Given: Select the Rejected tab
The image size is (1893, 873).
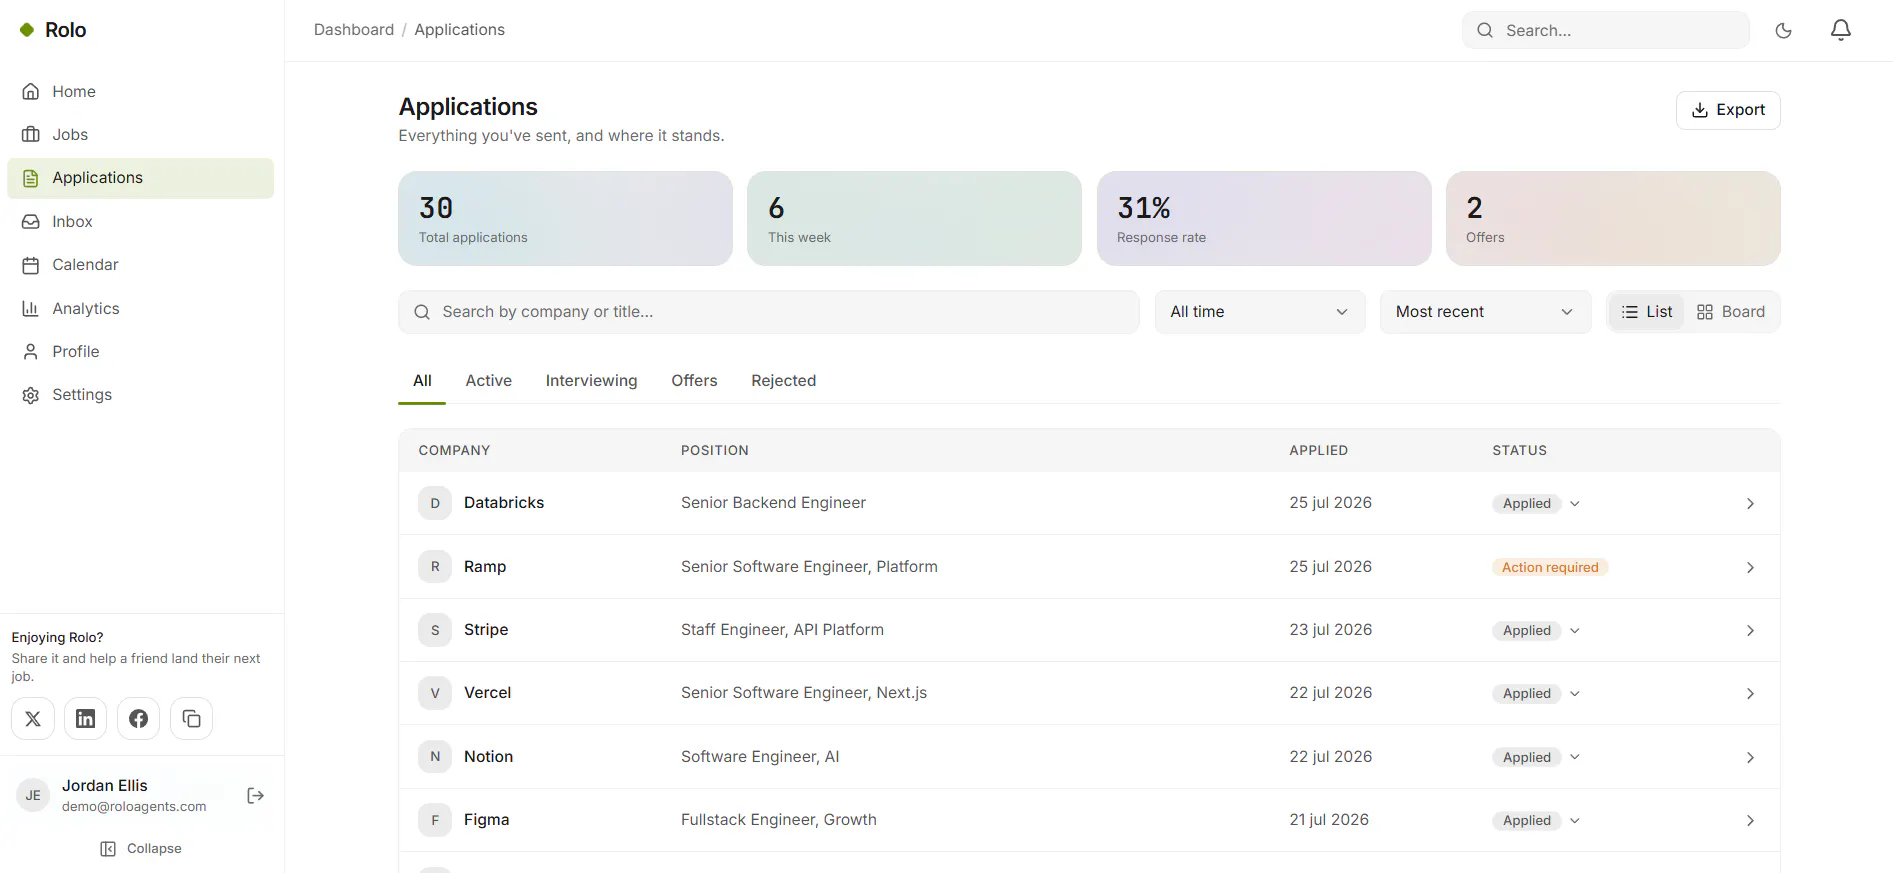Looking at the screenshot, I should click(x=783, y=381).
